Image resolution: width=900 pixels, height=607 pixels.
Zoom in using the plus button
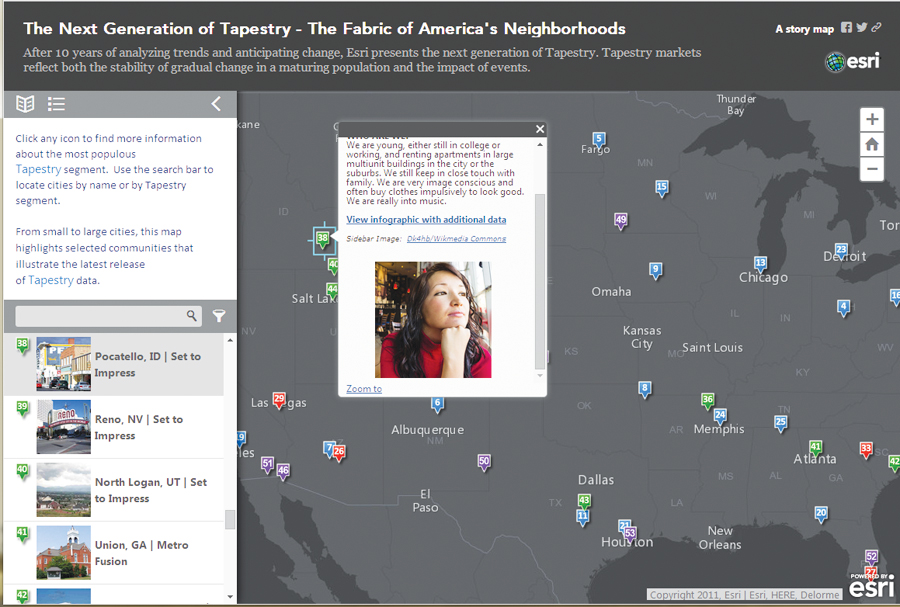pos(871,120)
